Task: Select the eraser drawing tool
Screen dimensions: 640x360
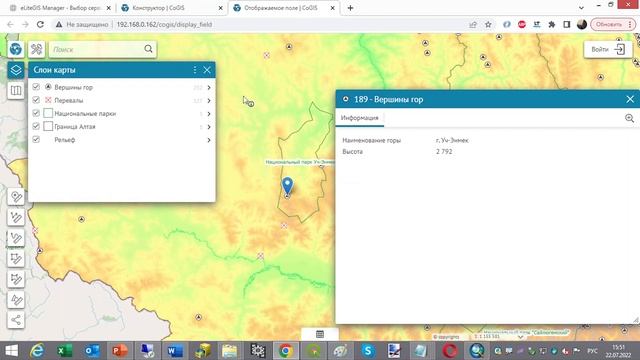Action: coord(16,300)
